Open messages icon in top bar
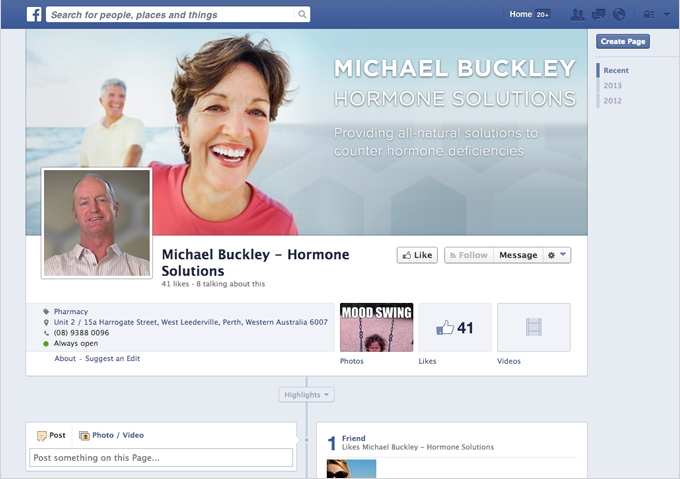 point(598,15)
